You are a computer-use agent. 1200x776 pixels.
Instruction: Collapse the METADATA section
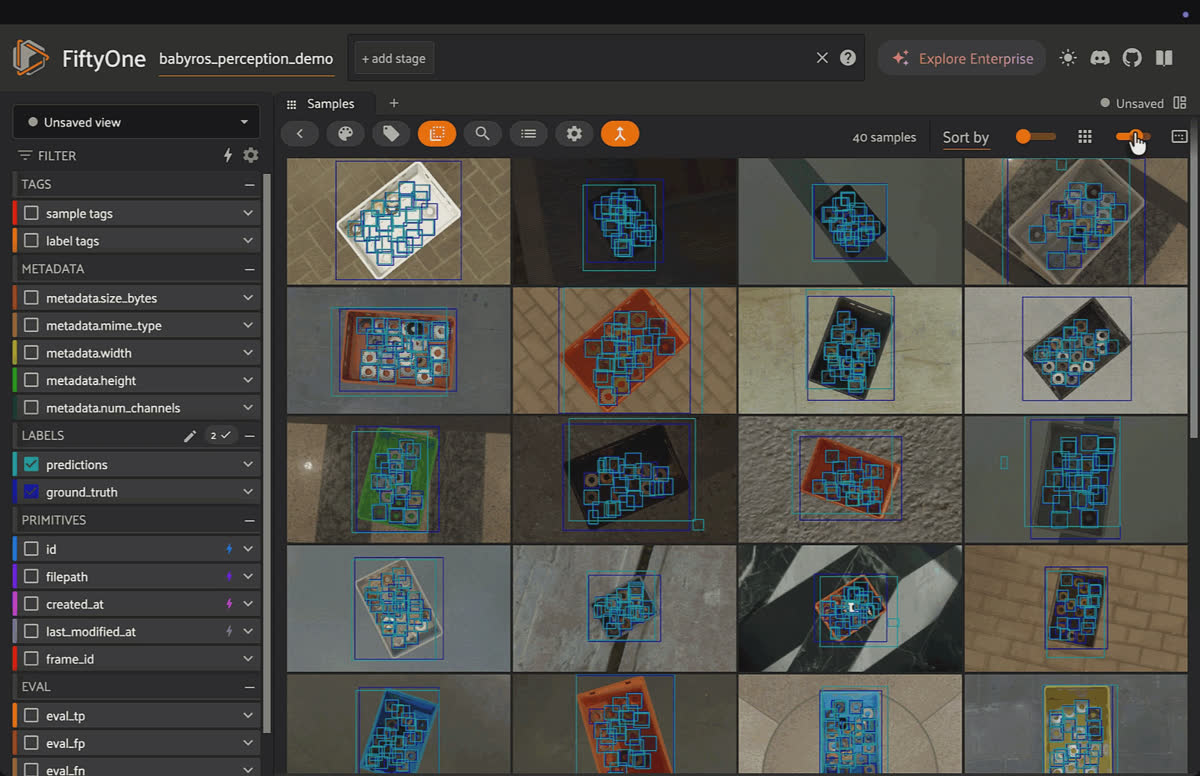point(249,269)
